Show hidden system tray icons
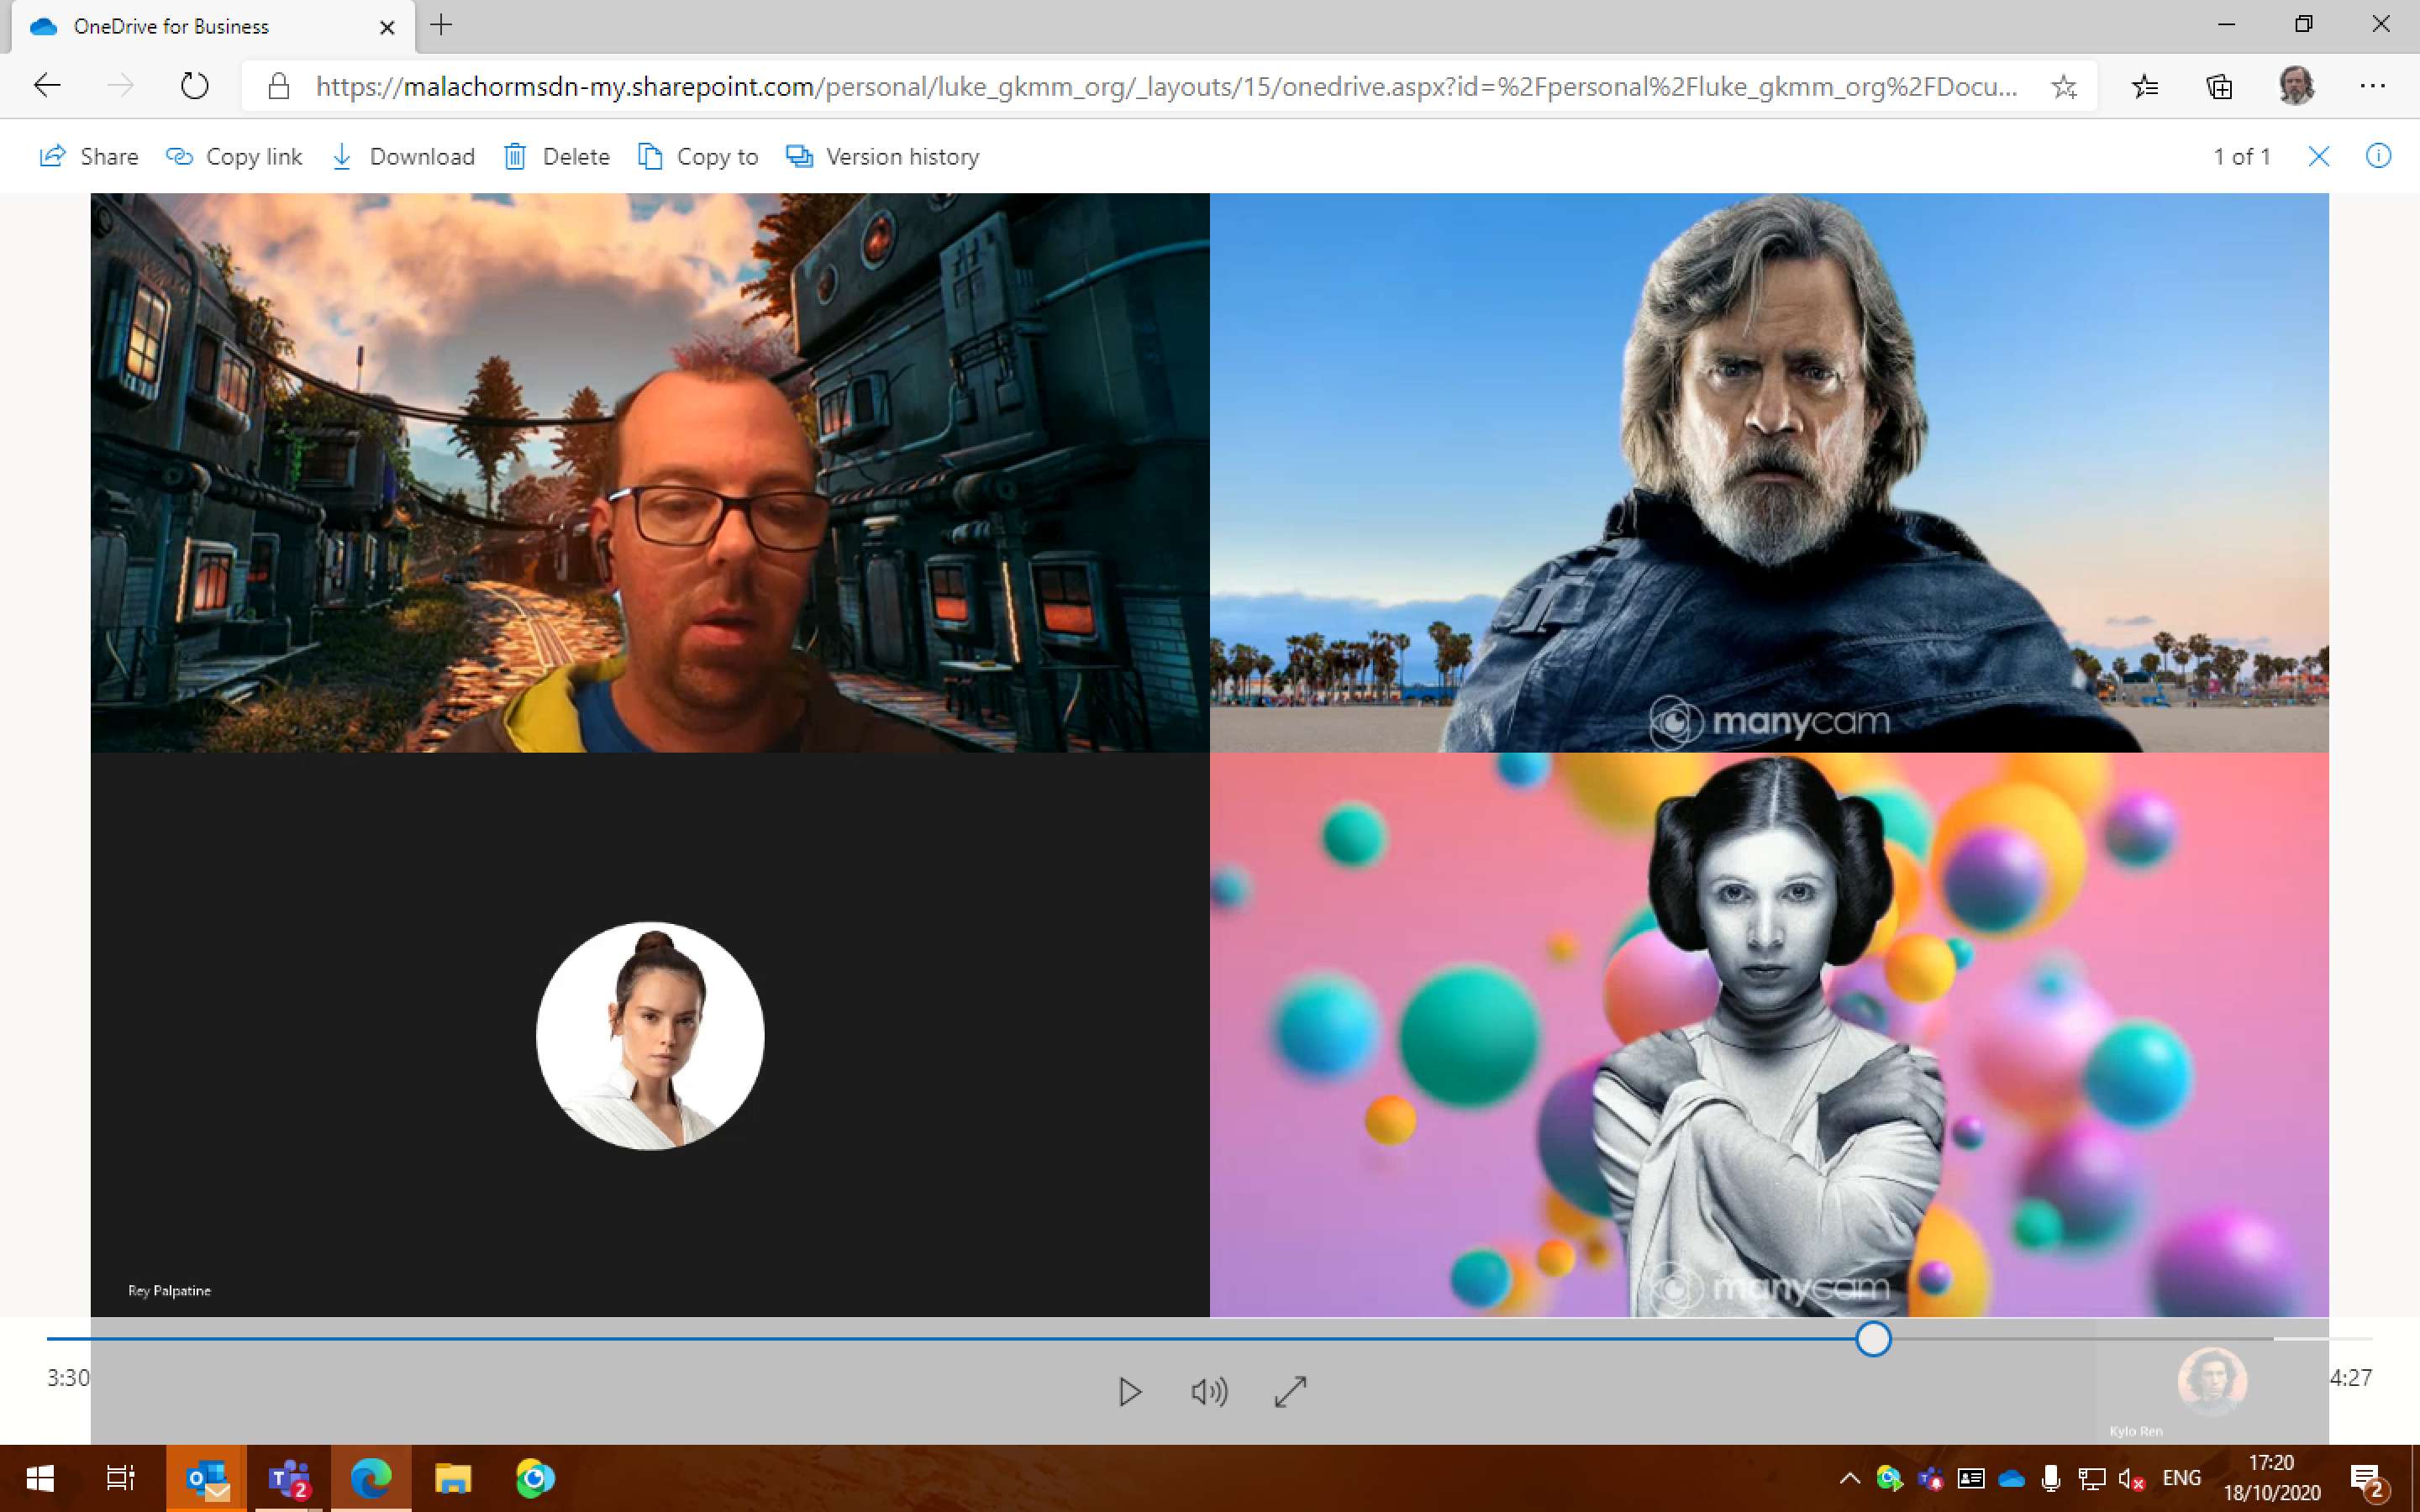Screen dimensions: 2420x1512 point(1849,1478)
